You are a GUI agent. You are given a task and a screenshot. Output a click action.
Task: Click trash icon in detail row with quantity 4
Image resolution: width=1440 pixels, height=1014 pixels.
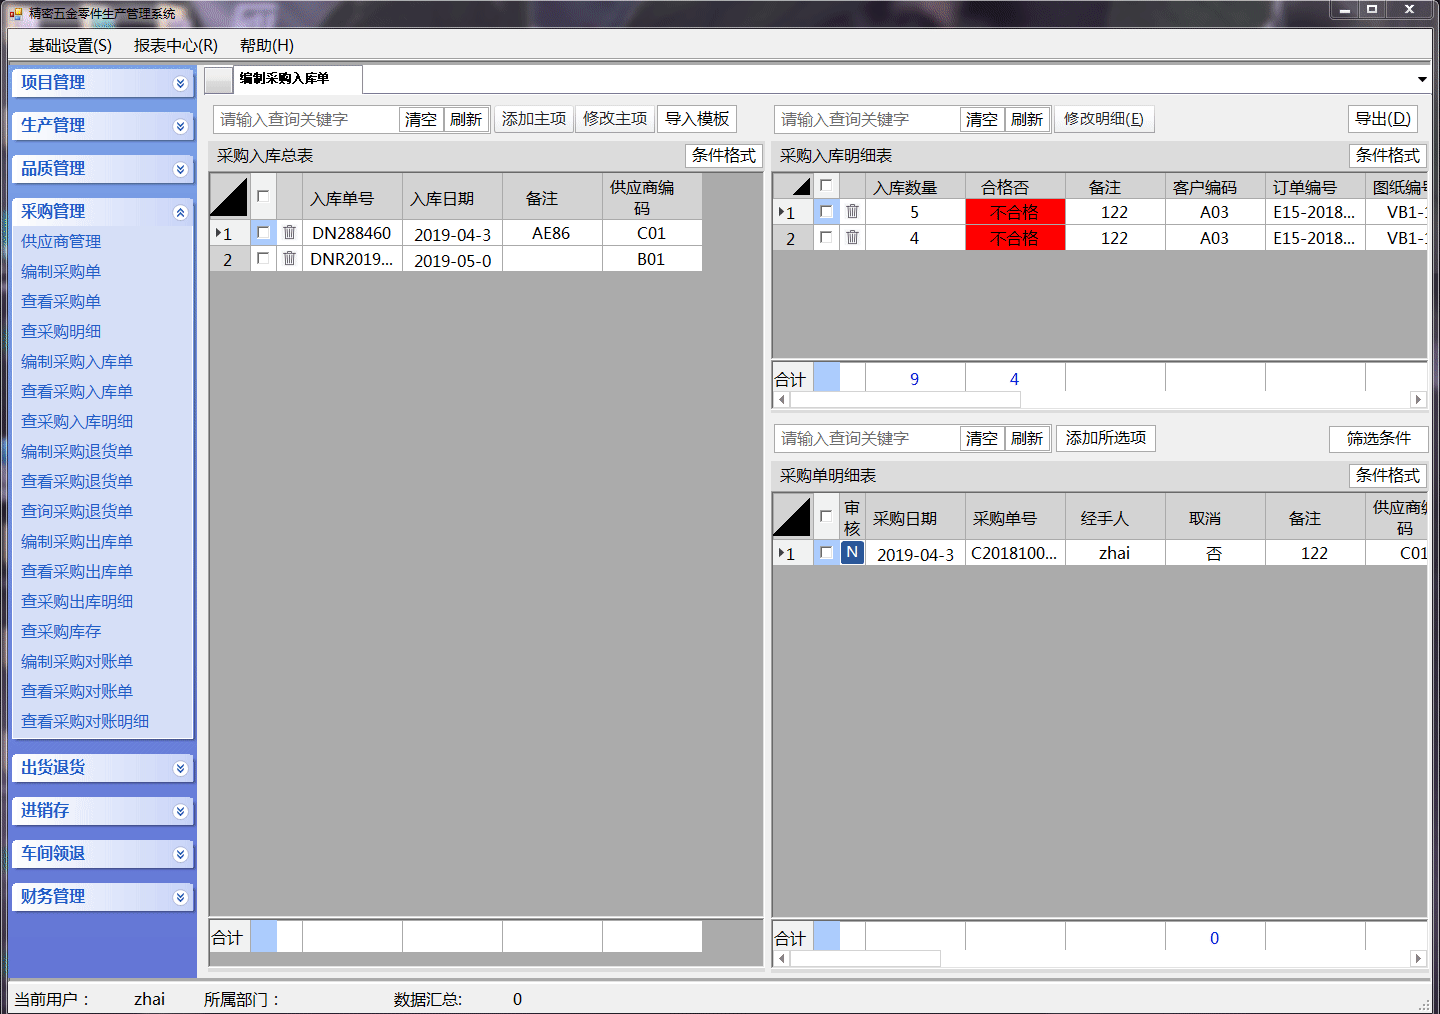pos(852,237)
